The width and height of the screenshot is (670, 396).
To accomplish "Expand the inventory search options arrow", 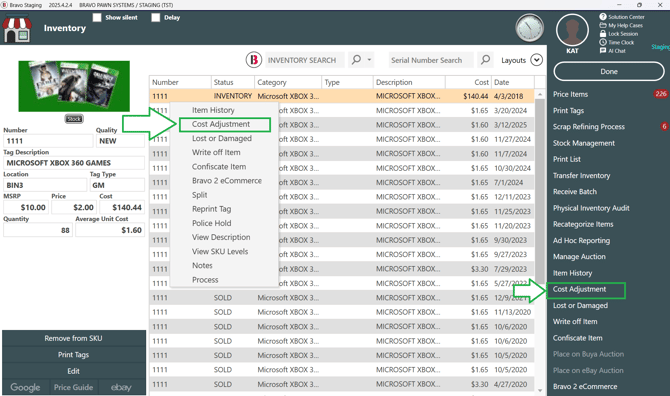I will click(369, 60).
